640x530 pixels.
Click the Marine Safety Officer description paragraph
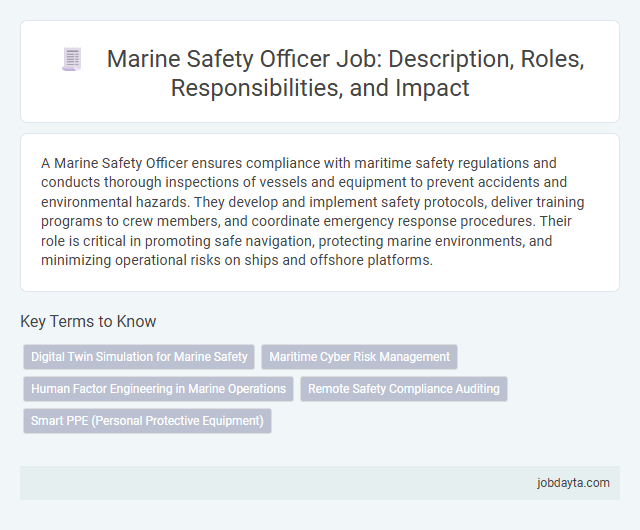coord(313,212)
